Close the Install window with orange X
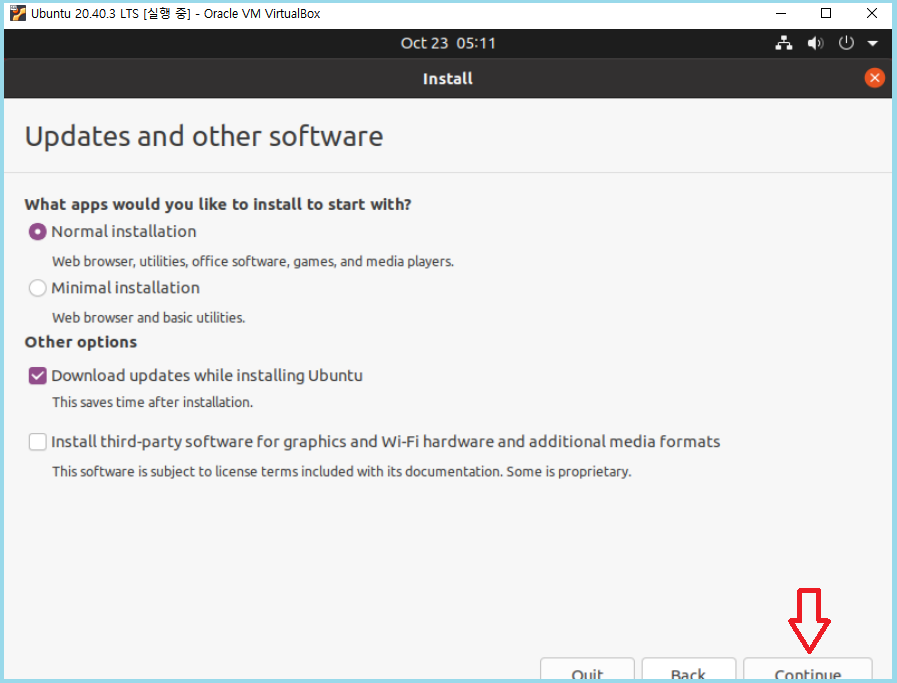Image resolution: width=897 pixels, height=683 pixels. coord(874,78)
